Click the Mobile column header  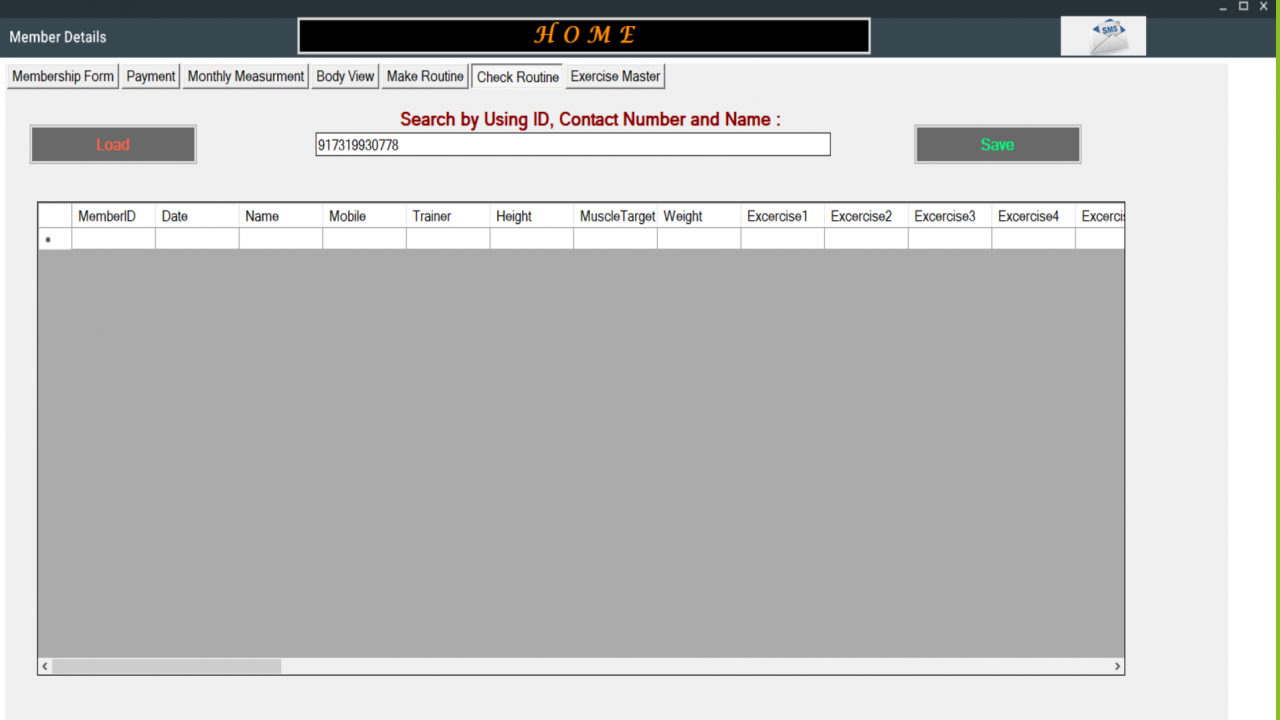coord(364,216)
